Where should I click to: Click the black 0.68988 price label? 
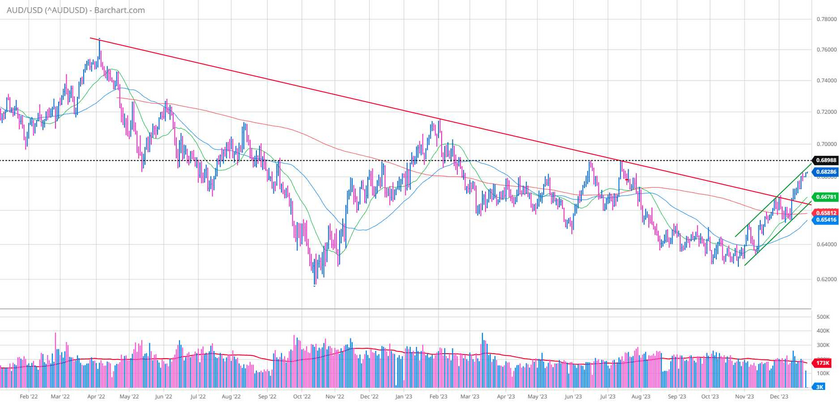[x=824, y=160]
